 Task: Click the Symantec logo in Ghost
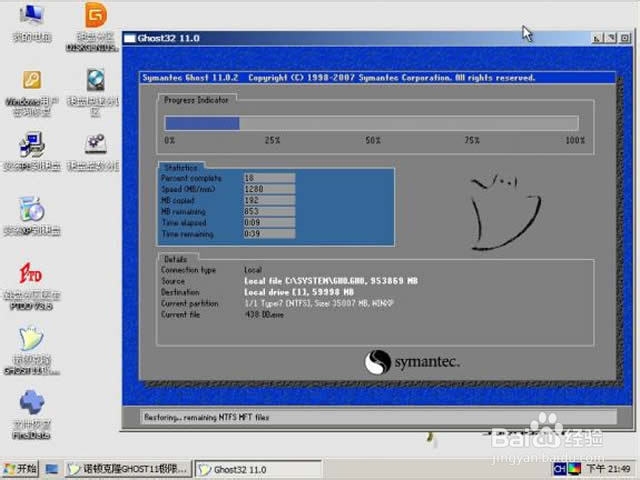[x=412, y=362]
